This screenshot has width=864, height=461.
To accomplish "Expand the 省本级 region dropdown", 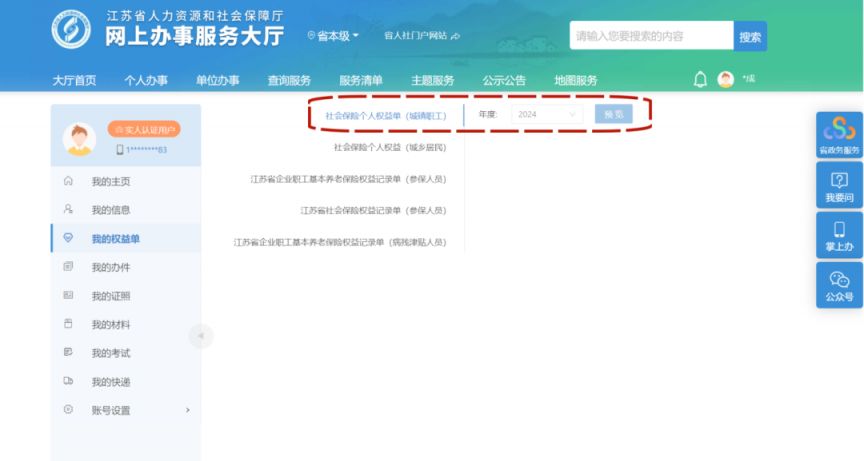I will tap(333, 35).
